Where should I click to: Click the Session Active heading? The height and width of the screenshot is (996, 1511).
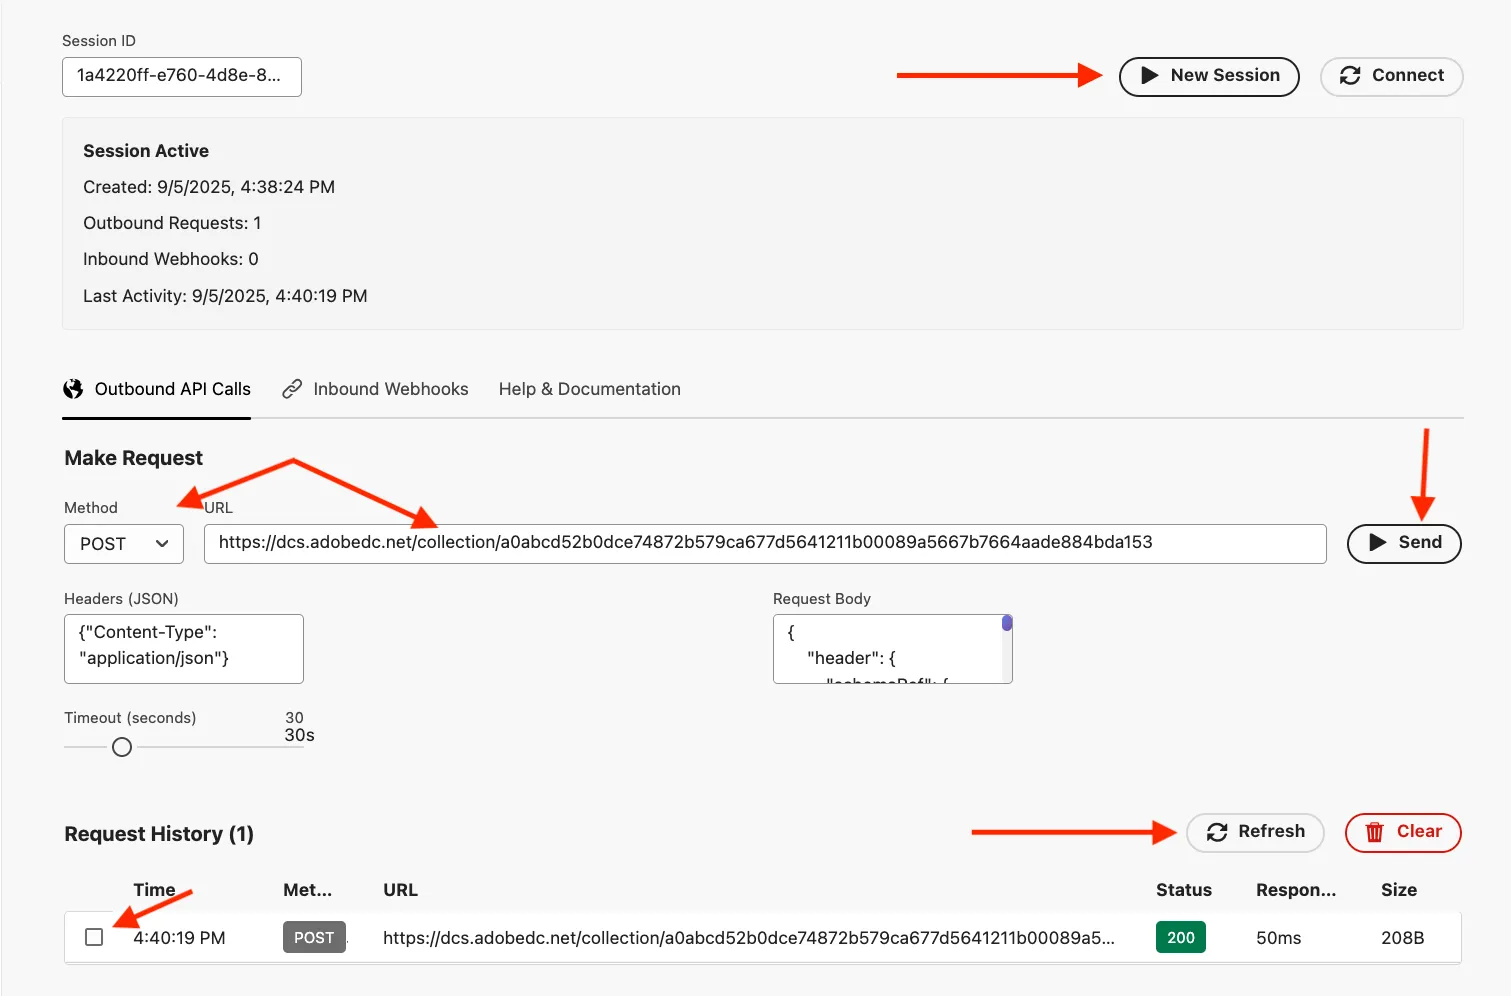pyautogui.click(x=146, y=151)
